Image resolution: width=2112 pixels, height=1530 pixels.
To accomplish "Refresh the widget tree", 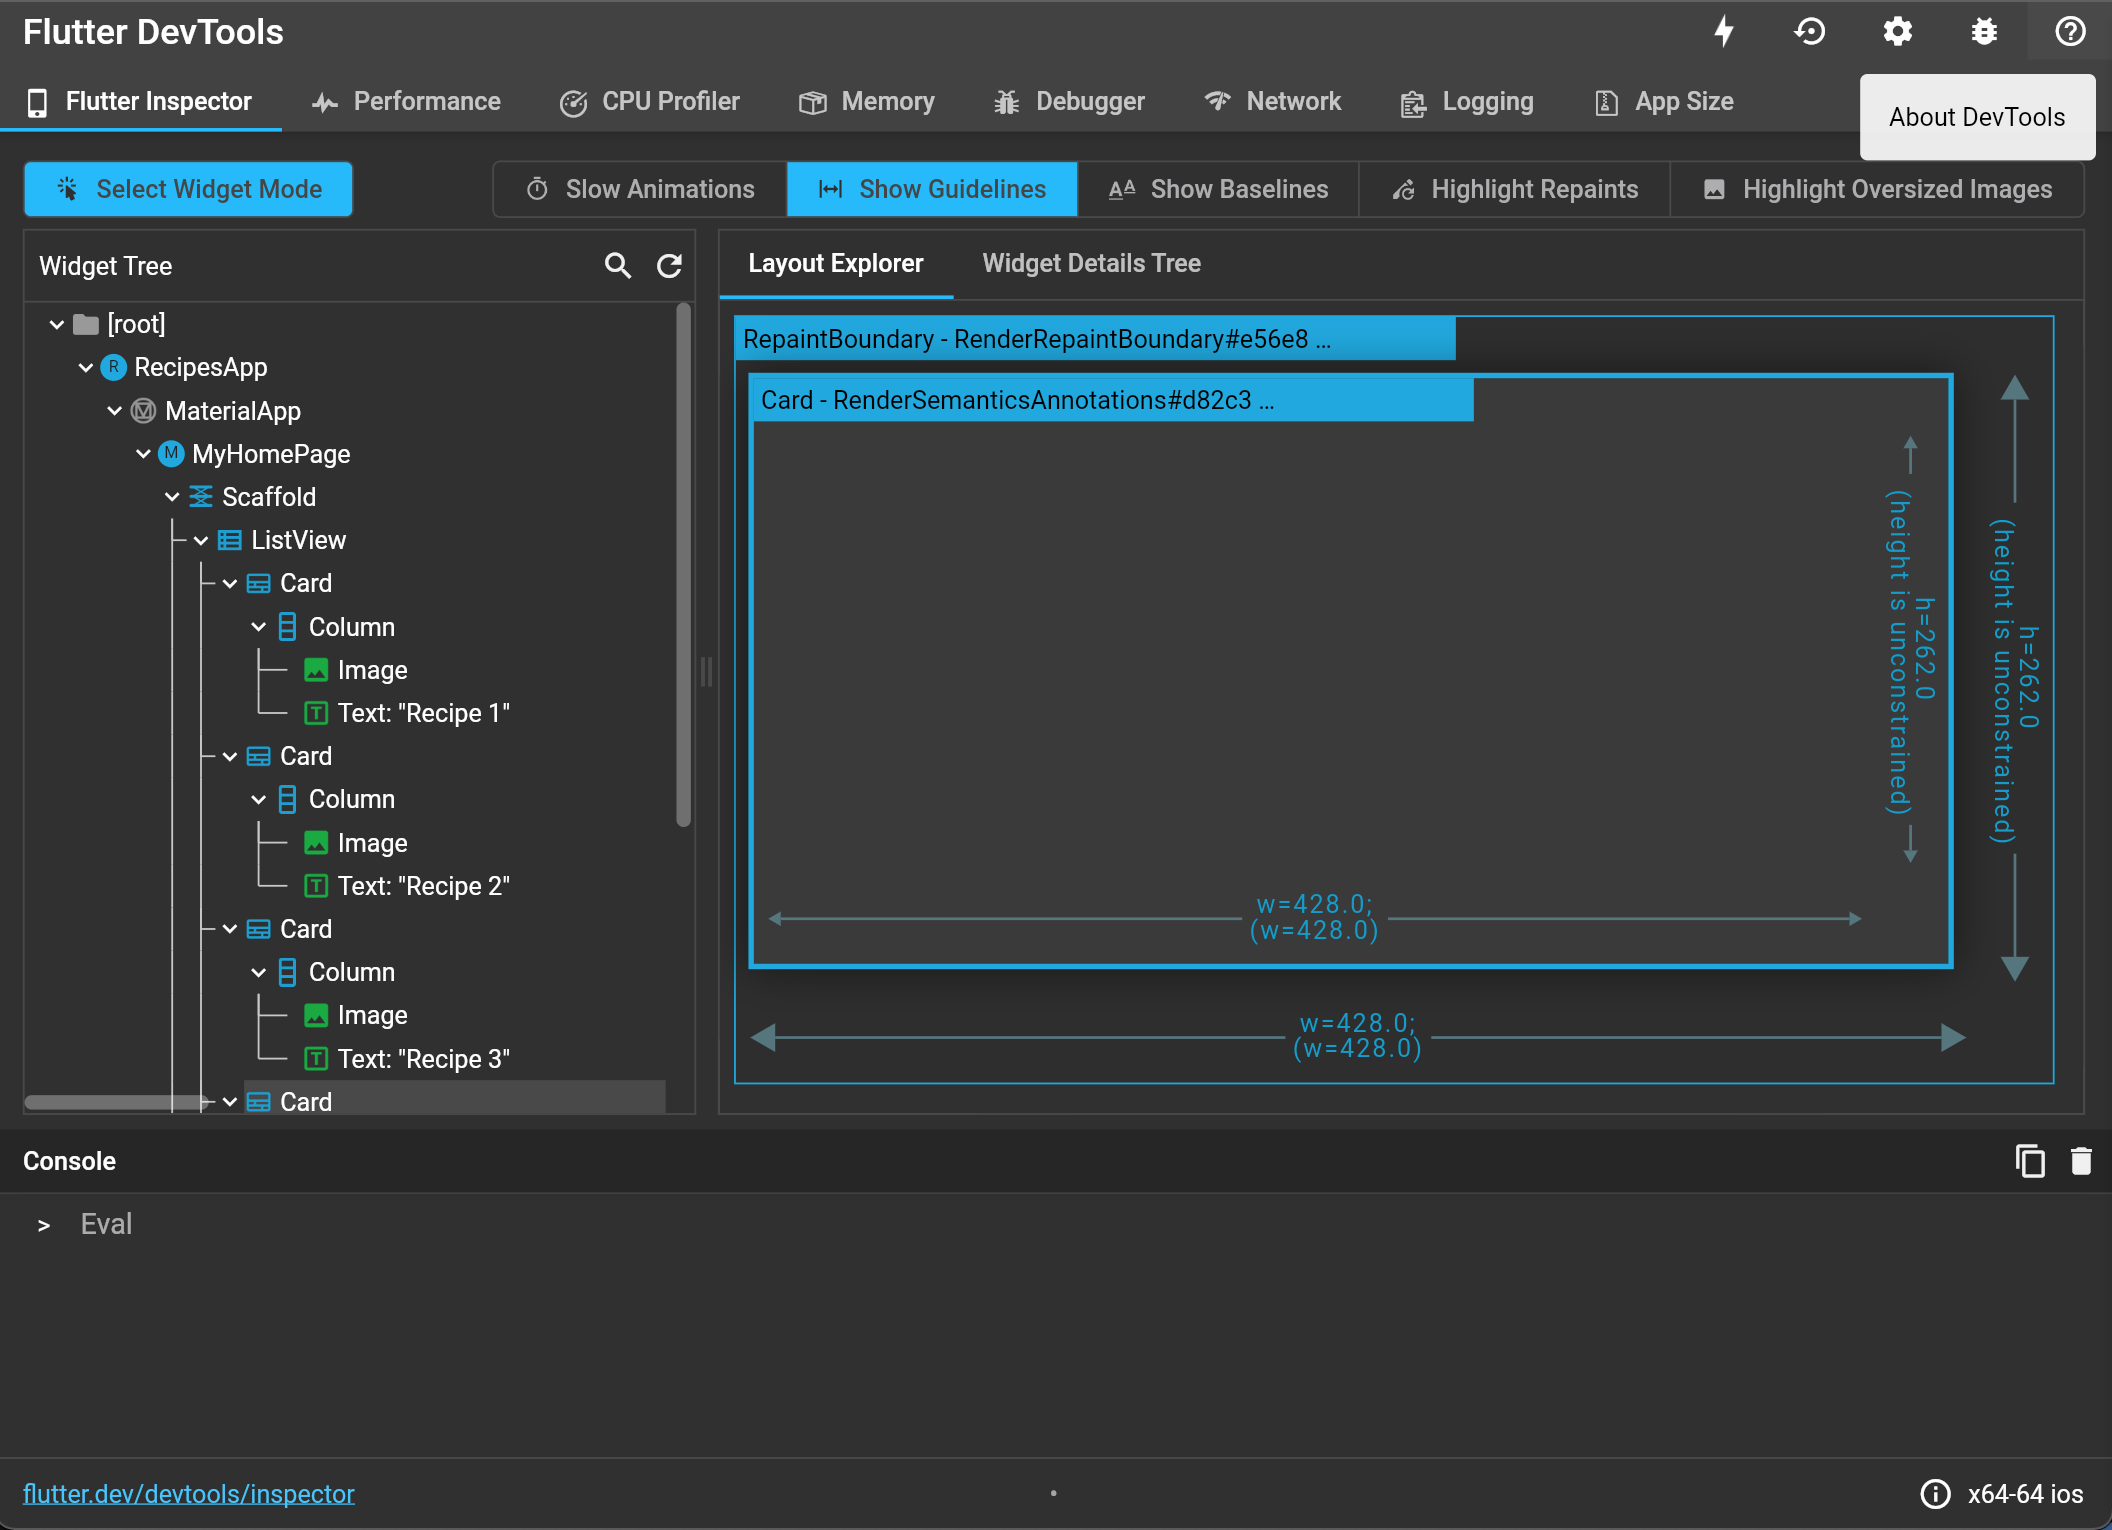I will [669, 266].
